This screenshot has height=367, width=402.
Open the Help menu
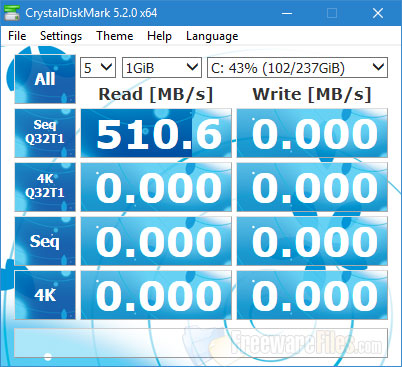tap(159, 36)
